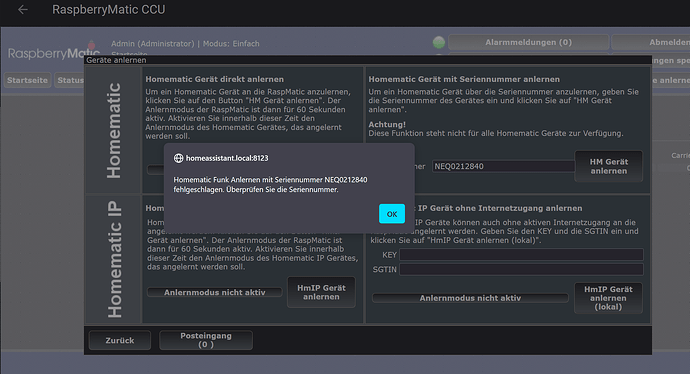The width and height of the screenshot is (690, 374).
Task: Click the HmIP Gerät anlernen button
Action: 321,292
